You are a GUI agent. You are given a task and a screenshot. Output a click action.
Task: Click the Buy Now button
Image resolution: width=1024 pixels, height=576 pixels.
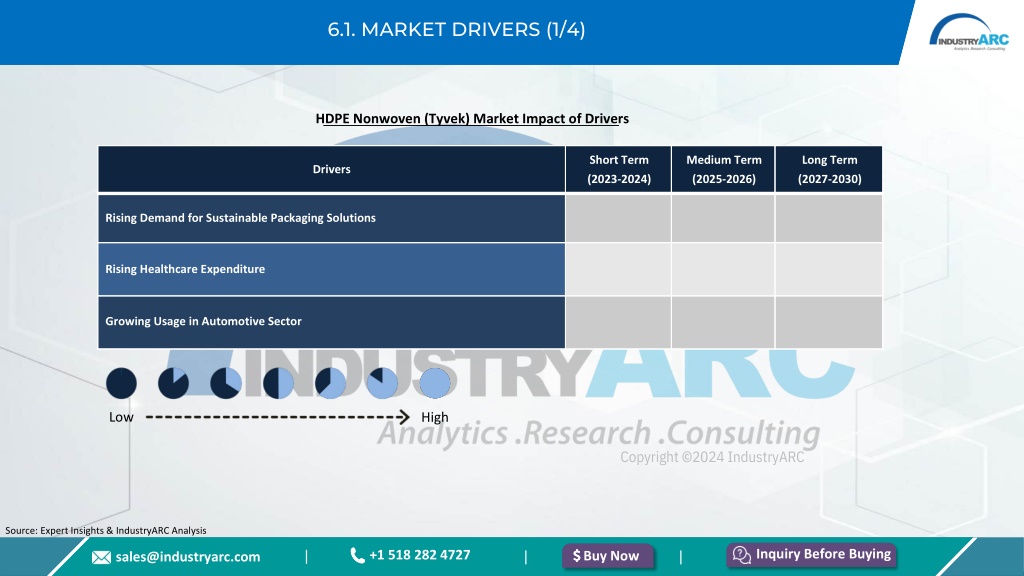[x=607, y=556]
